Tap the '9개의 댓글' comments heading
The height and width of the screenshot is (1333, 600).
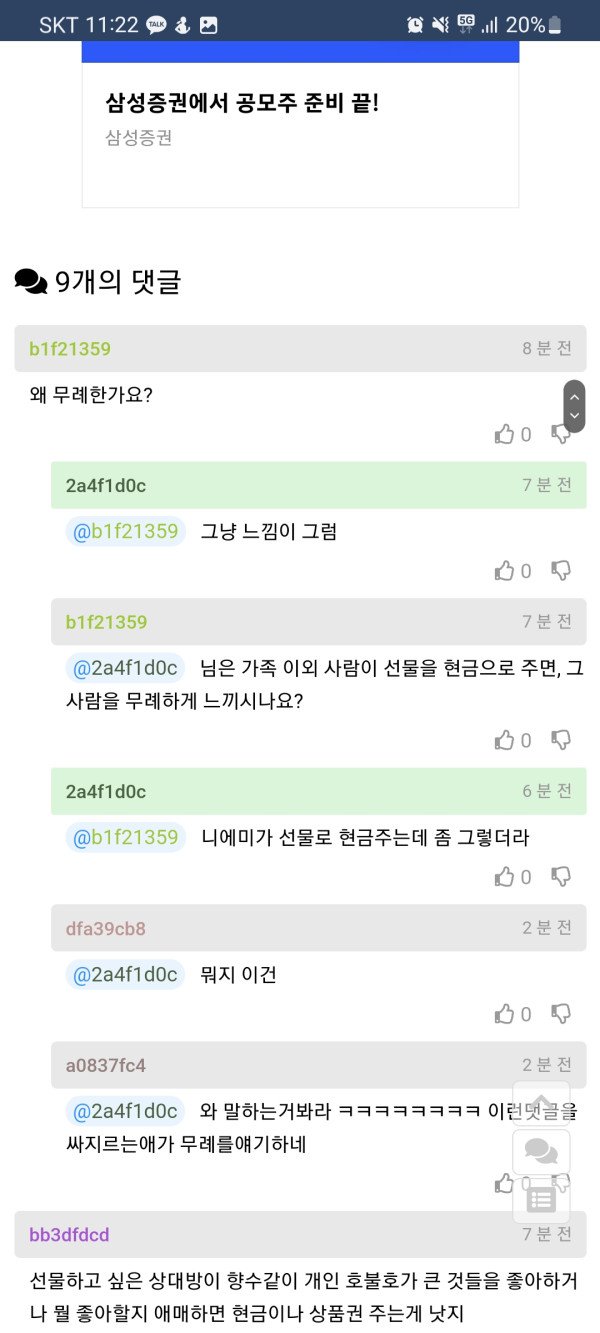click(x=118, y=282)
